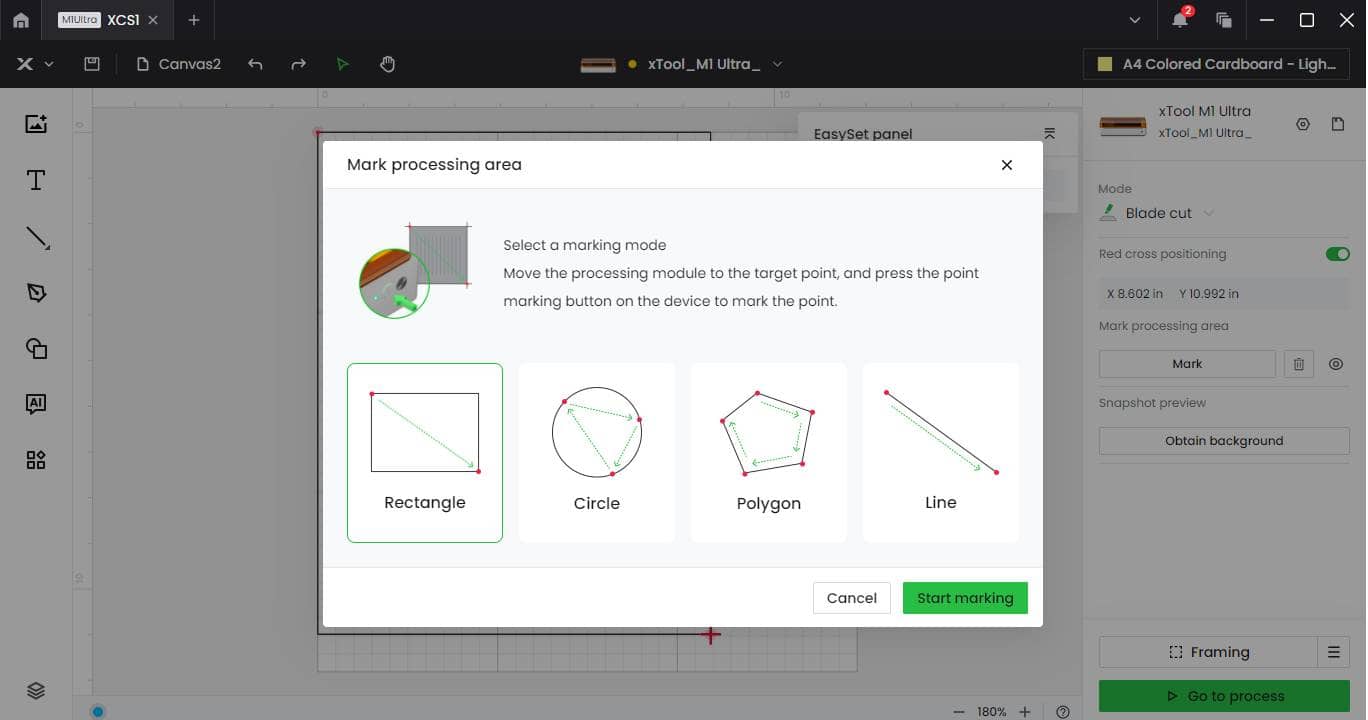Expand the xTool_M1 Ultra_ device dropdown
Viewport: 1368px width, 720px height.
click(778, 63)
